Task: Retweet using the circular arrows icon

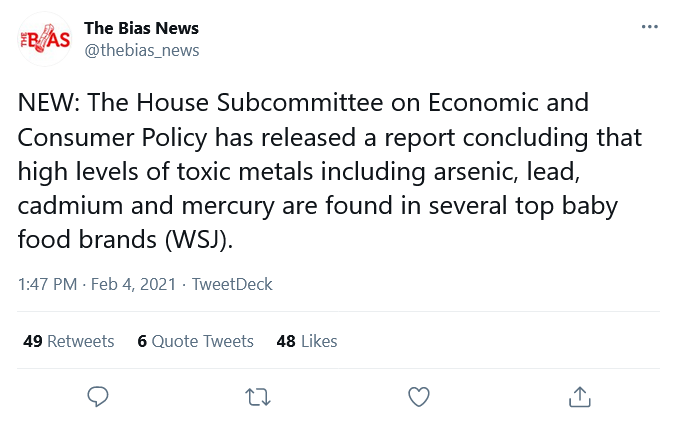Action: point(258,397)
